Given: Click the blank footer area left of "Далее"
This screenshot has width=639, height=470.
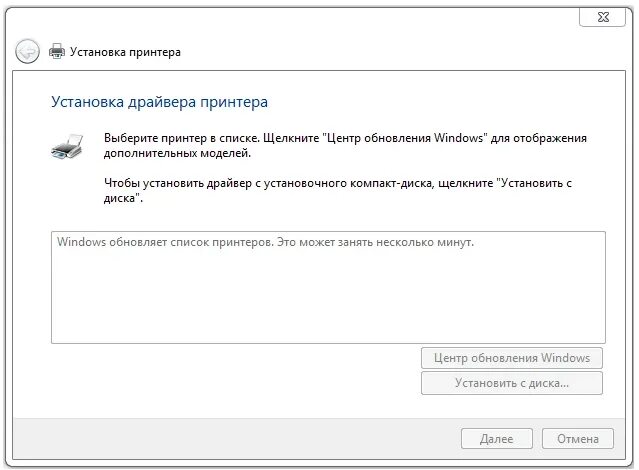Looking at the screenshot, I should tap(250, 439).
